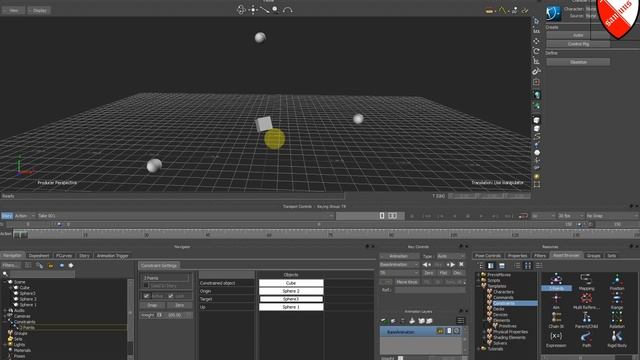Screen dimensions: 640x360
Task: Click the Navigator search input field
Action: pyautogui.click(x=42, y=274)
